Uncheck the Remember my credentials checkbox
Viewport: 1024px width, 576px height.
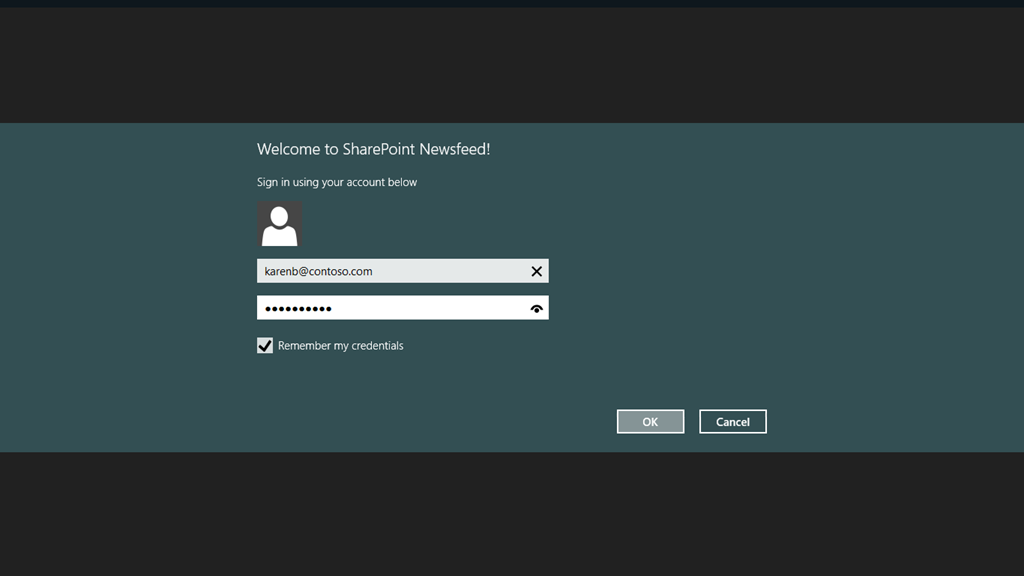pyautogui.click(x=265, y=346)
